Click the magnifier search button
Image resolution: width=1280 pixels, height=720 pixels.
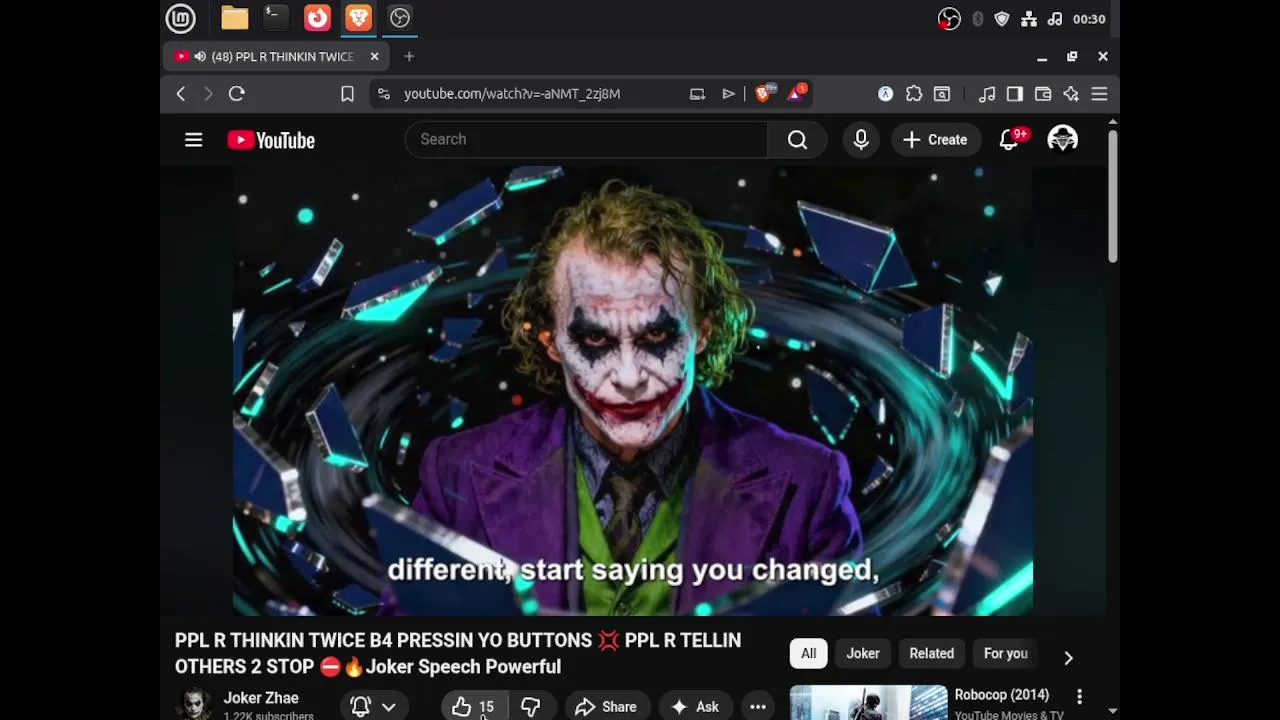click(x=797, y=140)
